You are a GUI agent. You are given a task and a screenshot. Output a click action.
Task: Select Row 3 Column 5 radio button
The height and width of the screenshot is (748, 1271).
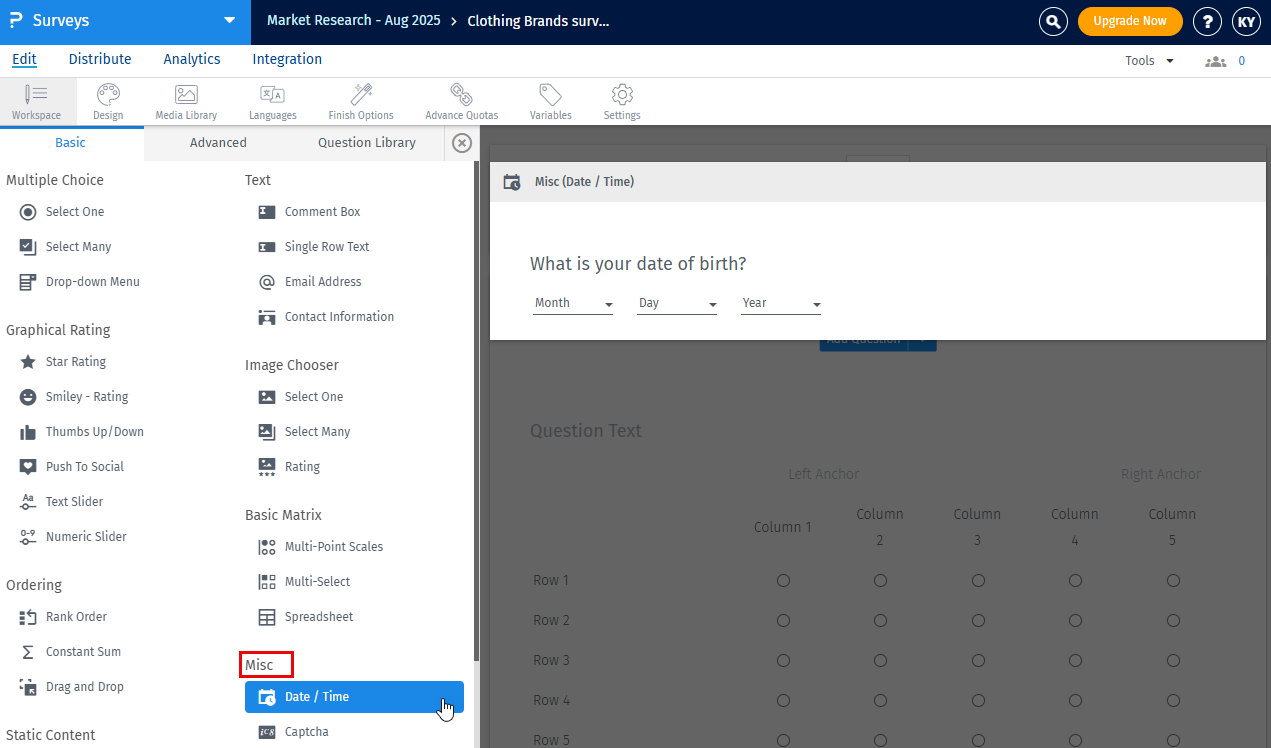tap(1173, 661)
